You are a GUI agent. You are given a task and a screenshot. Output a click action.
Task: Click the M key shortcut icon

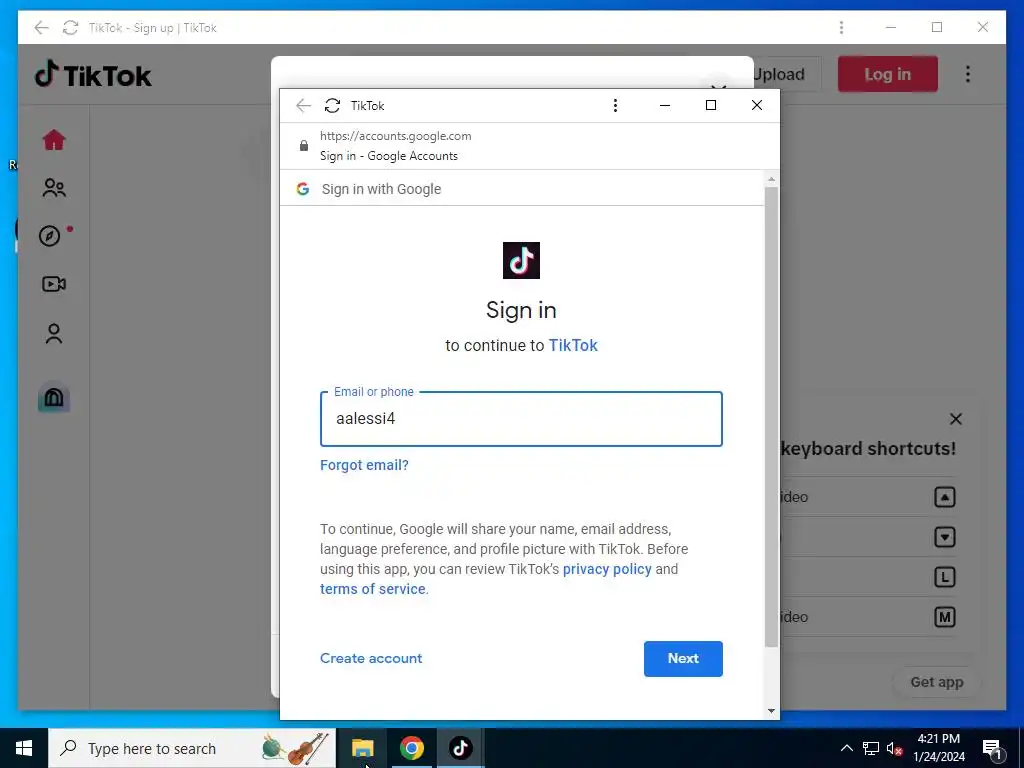coord(944,617)
